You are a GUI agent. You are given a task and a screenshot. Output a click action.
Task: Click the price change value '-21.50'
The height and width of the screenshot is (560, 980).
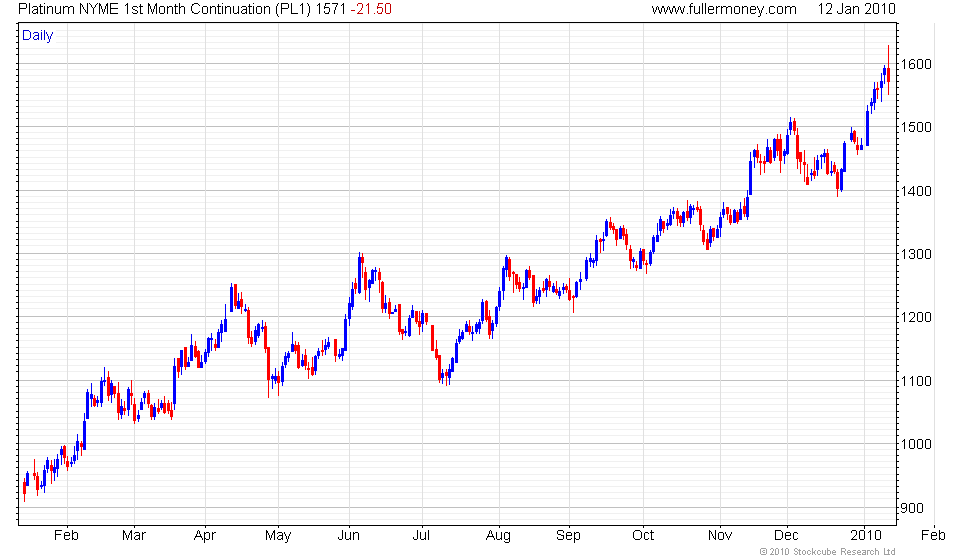371,9
